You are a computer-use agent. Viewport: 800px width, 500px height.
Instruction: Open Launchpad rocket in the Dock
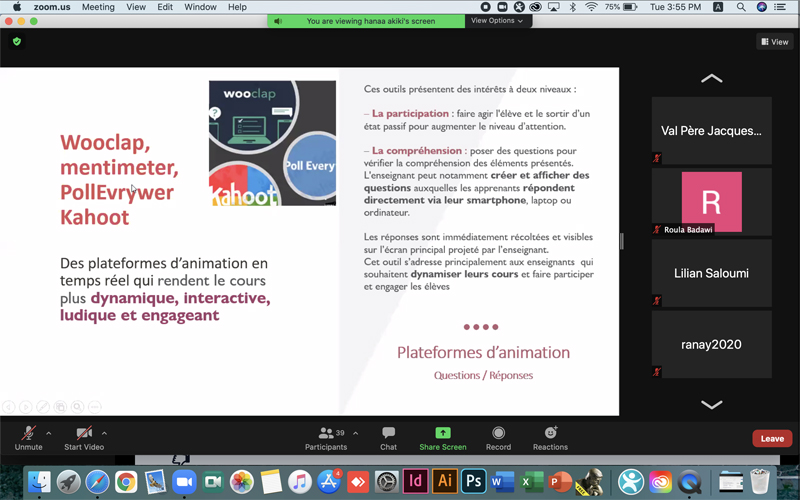tap(68, 481)
